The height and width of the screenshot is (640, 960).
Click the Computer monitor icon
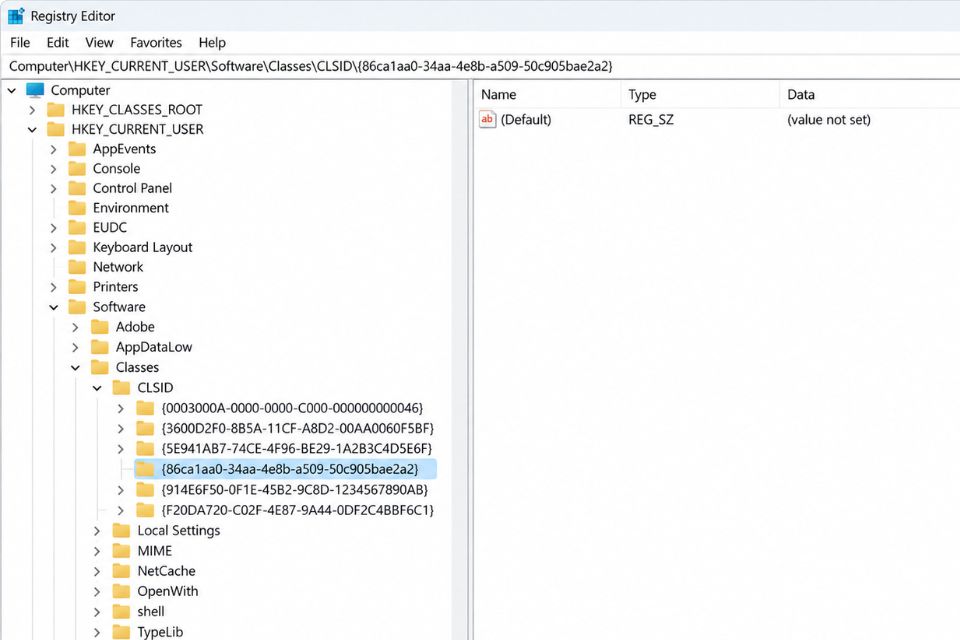[x=35, y=90]
